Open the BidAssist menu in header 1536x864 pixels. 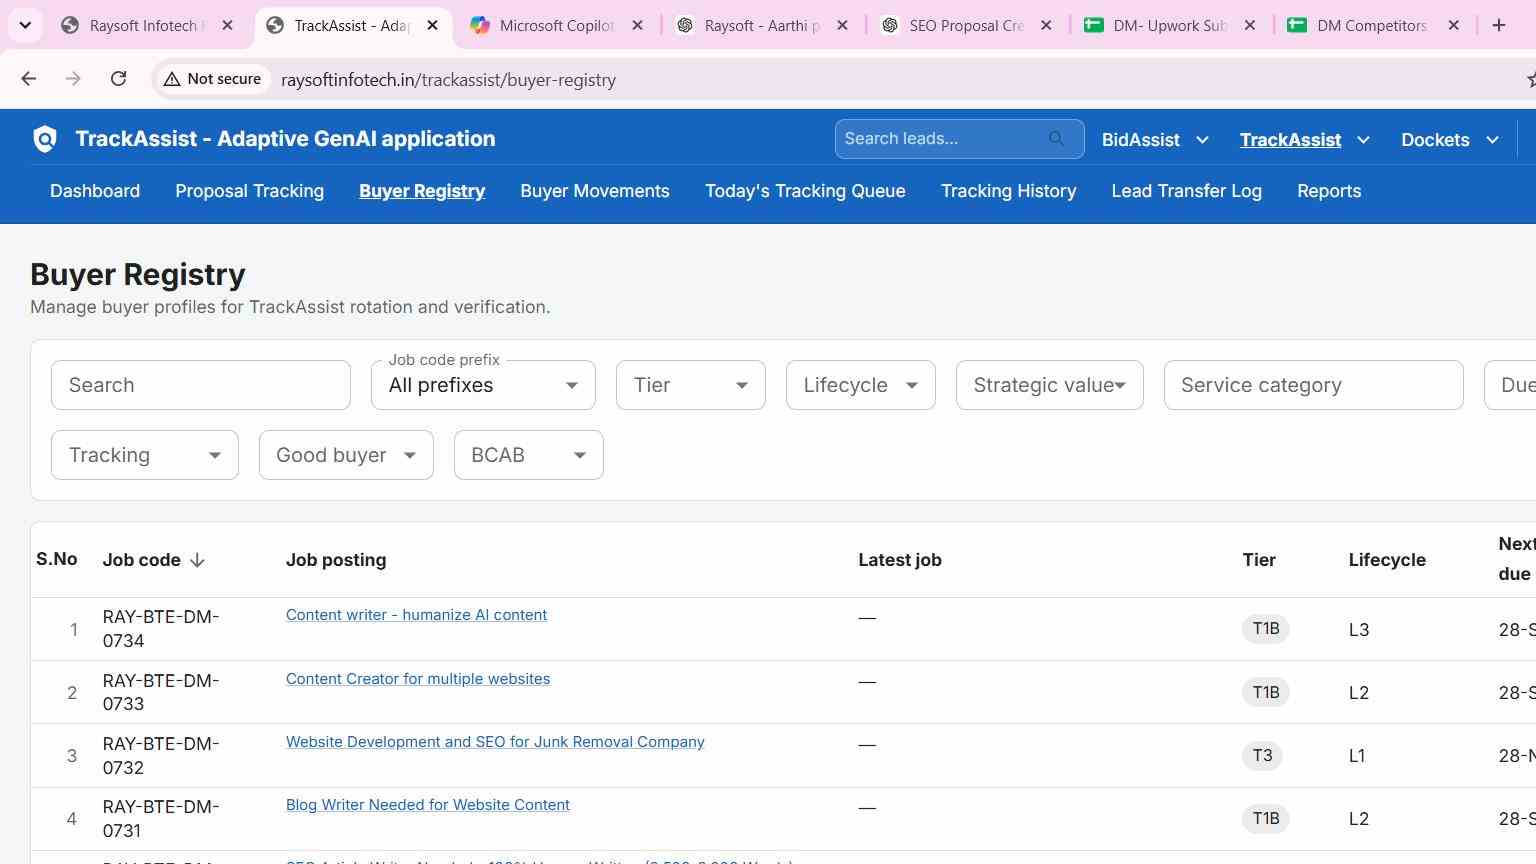coord(1155,140)
